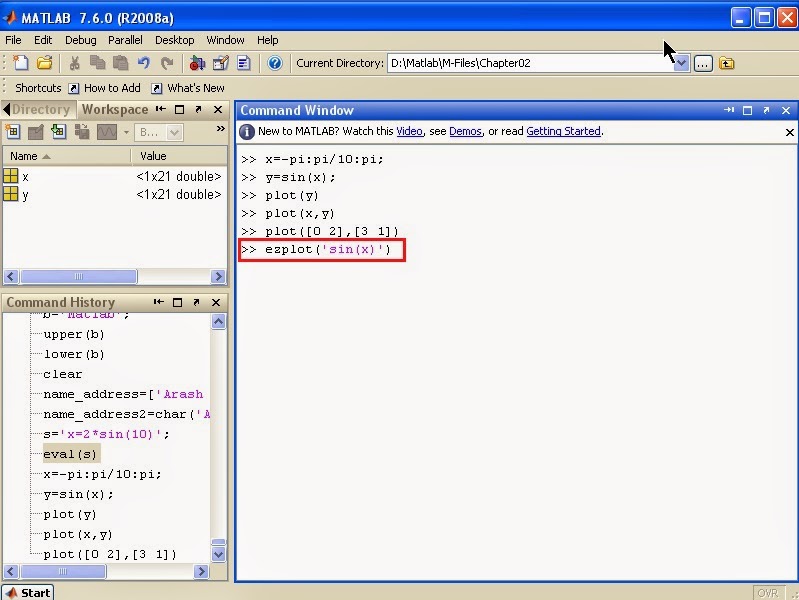Click the Workspace scroll right arrow

click(218, 276)
